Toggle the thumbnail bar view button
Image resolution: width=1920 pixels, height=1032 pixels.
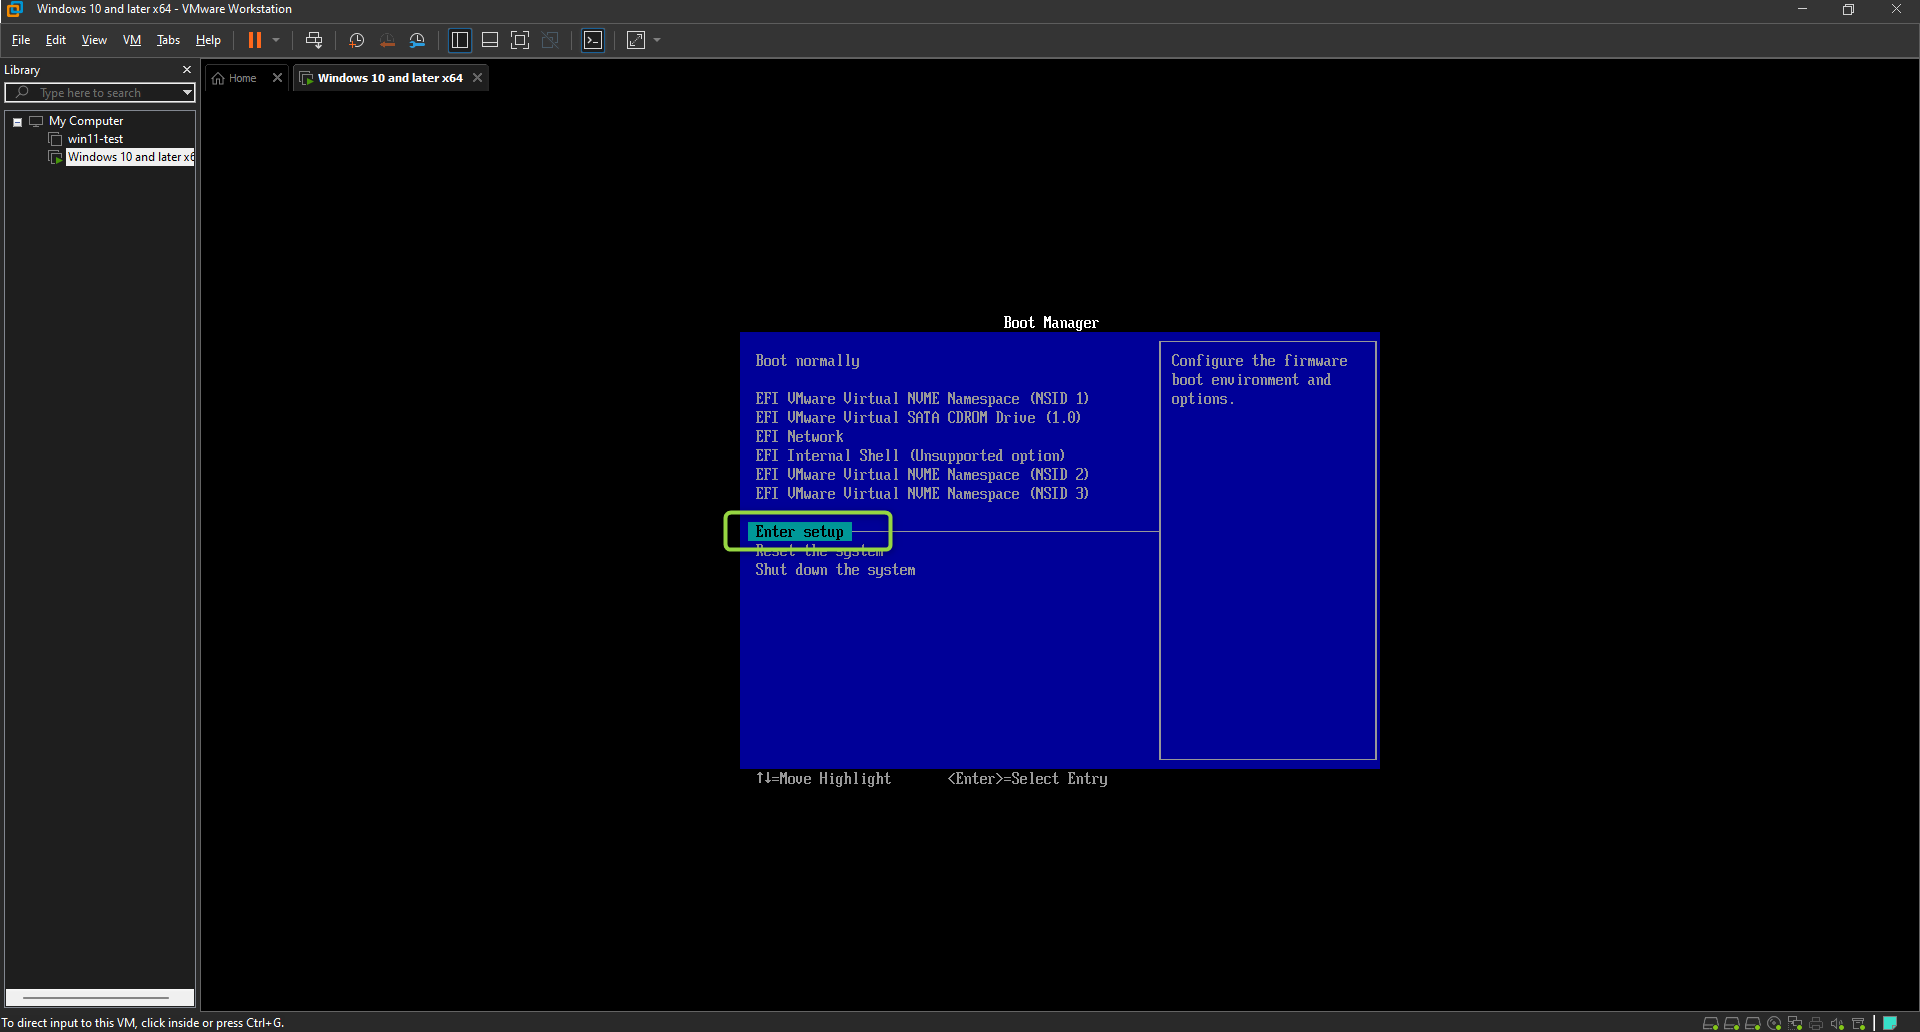490,40
